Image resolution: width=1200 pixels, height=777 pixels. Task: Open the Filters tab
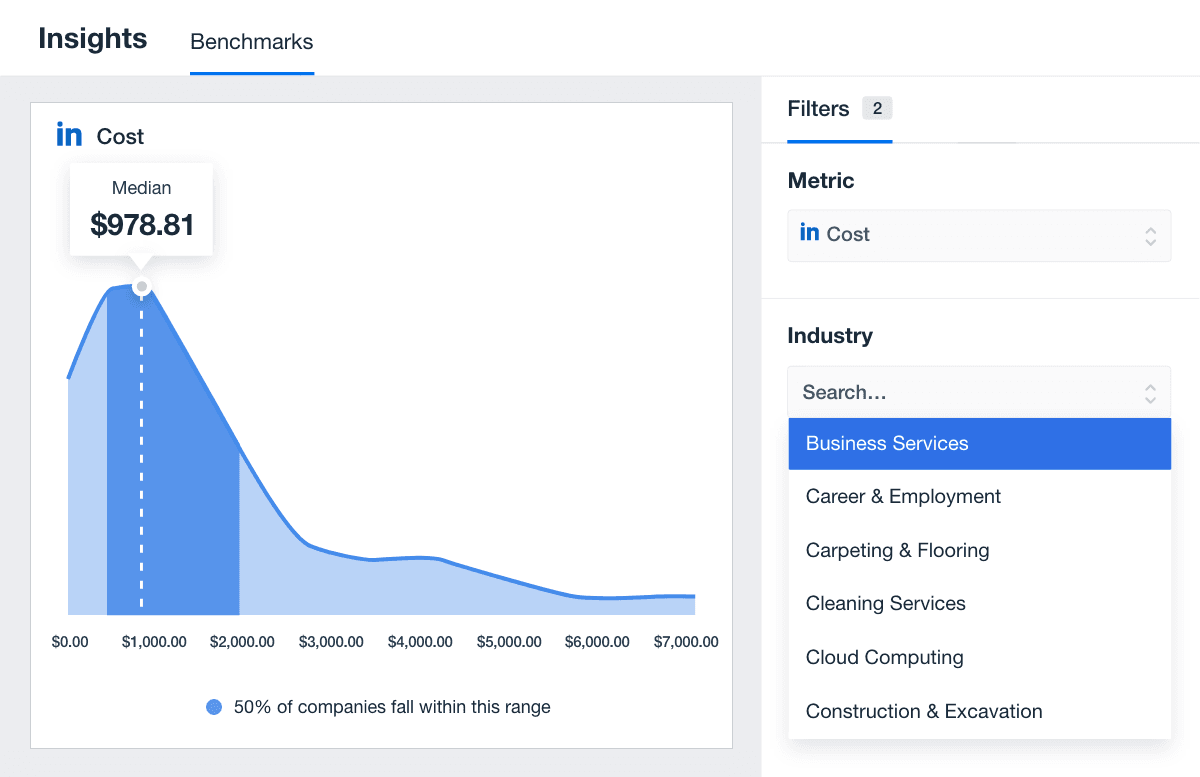pos(818,109)
